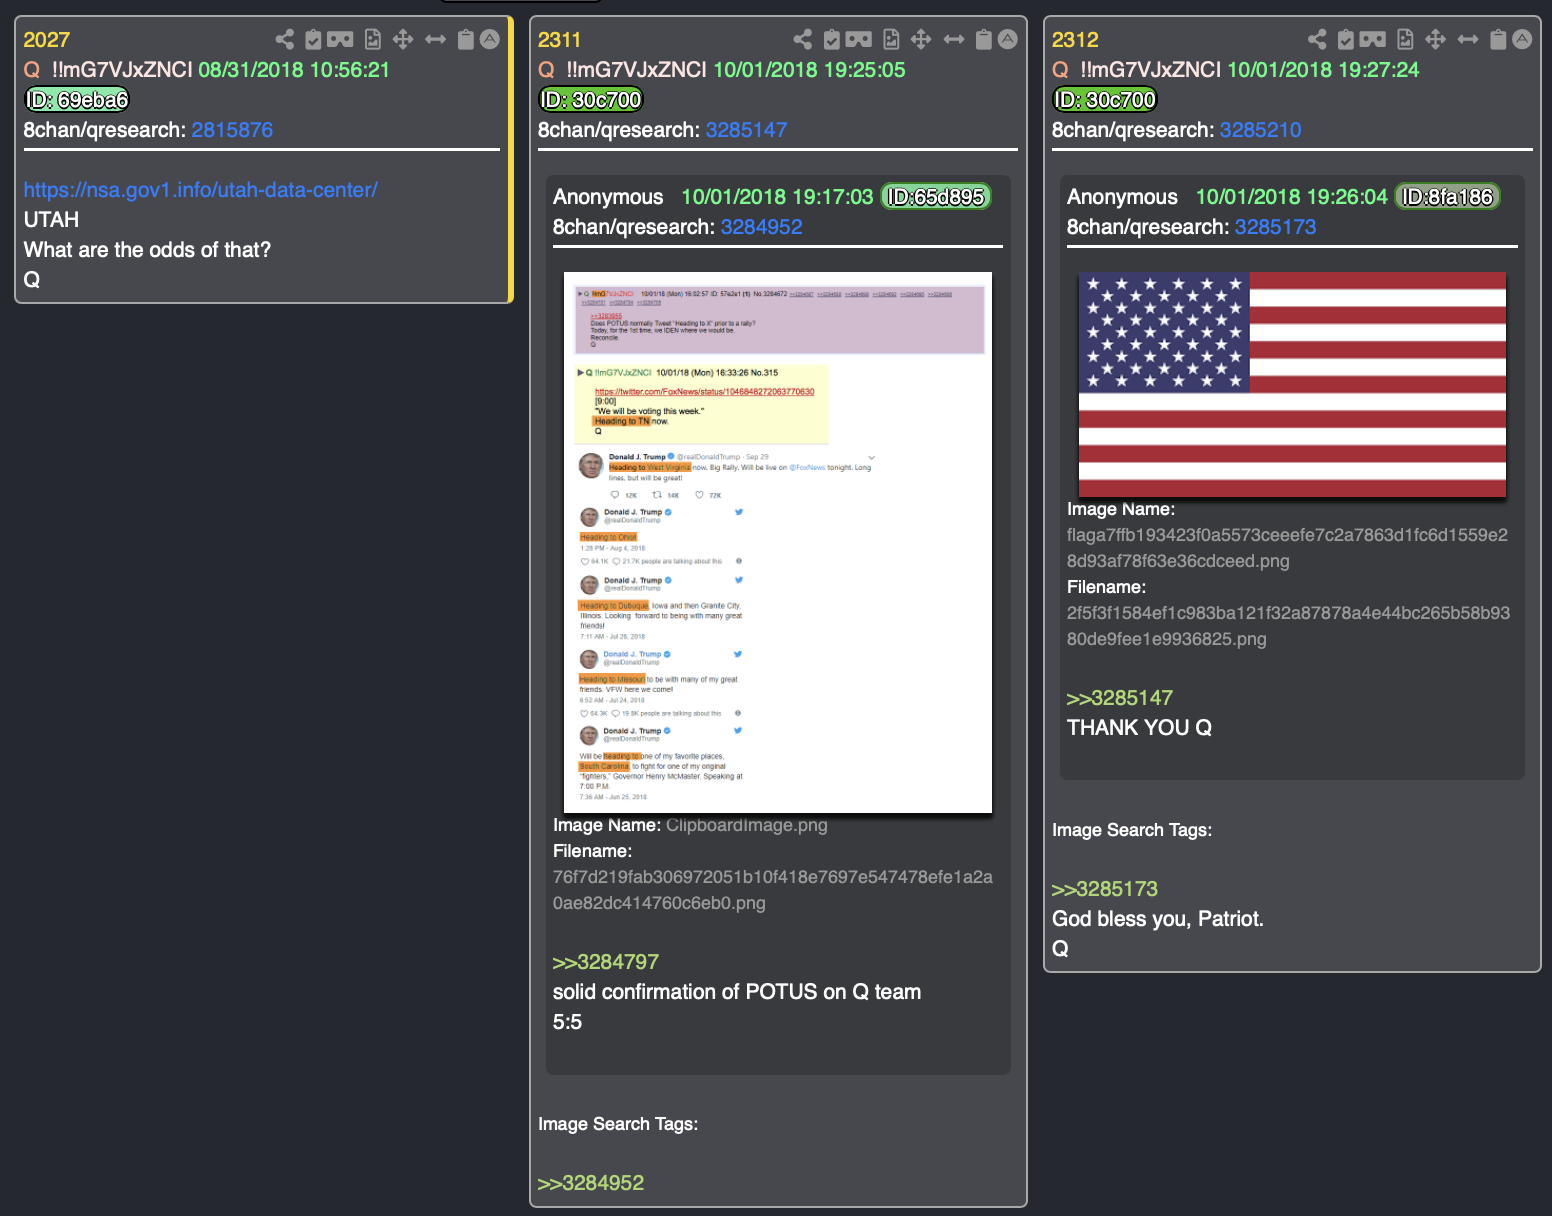Open the American flag image thumbnail
Image resolution: width=1552 pixels, height=1216 pixels.
pos(1292,385)
